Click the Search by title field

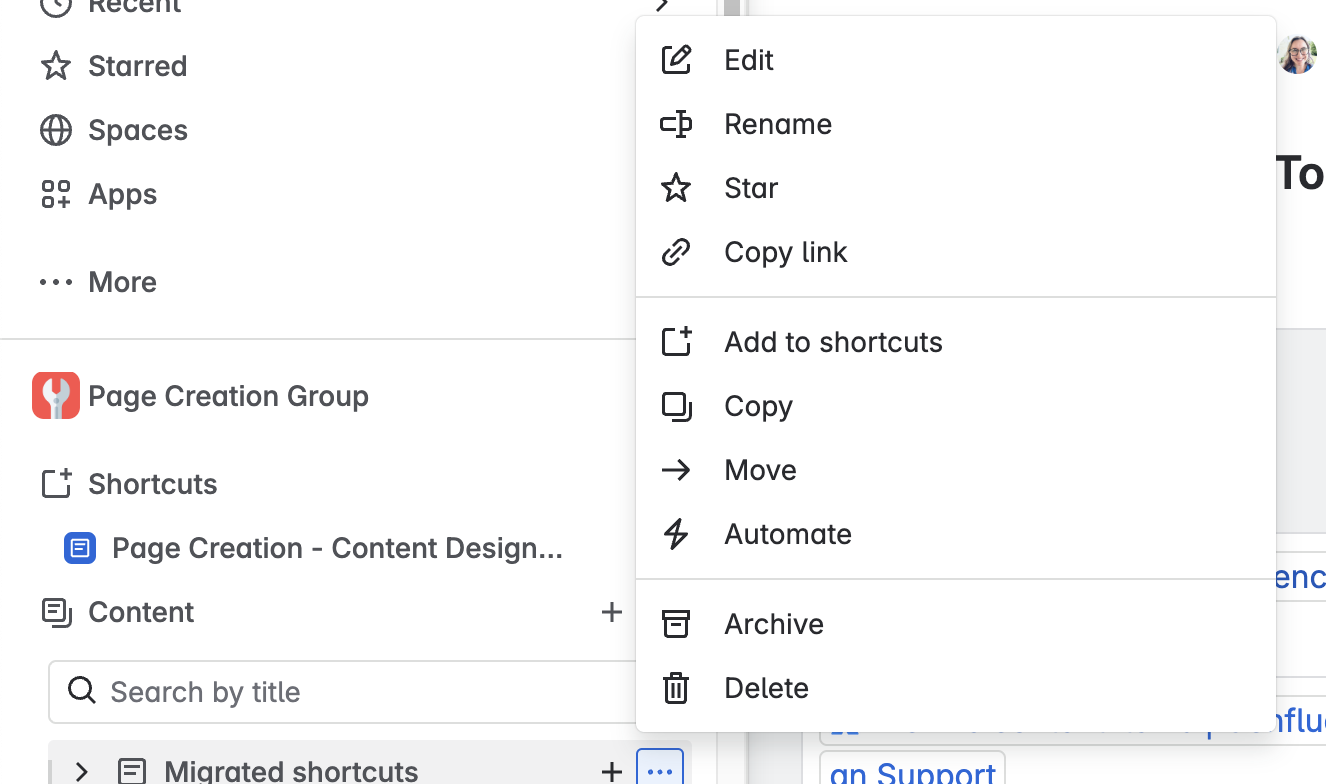pos(345,692)
